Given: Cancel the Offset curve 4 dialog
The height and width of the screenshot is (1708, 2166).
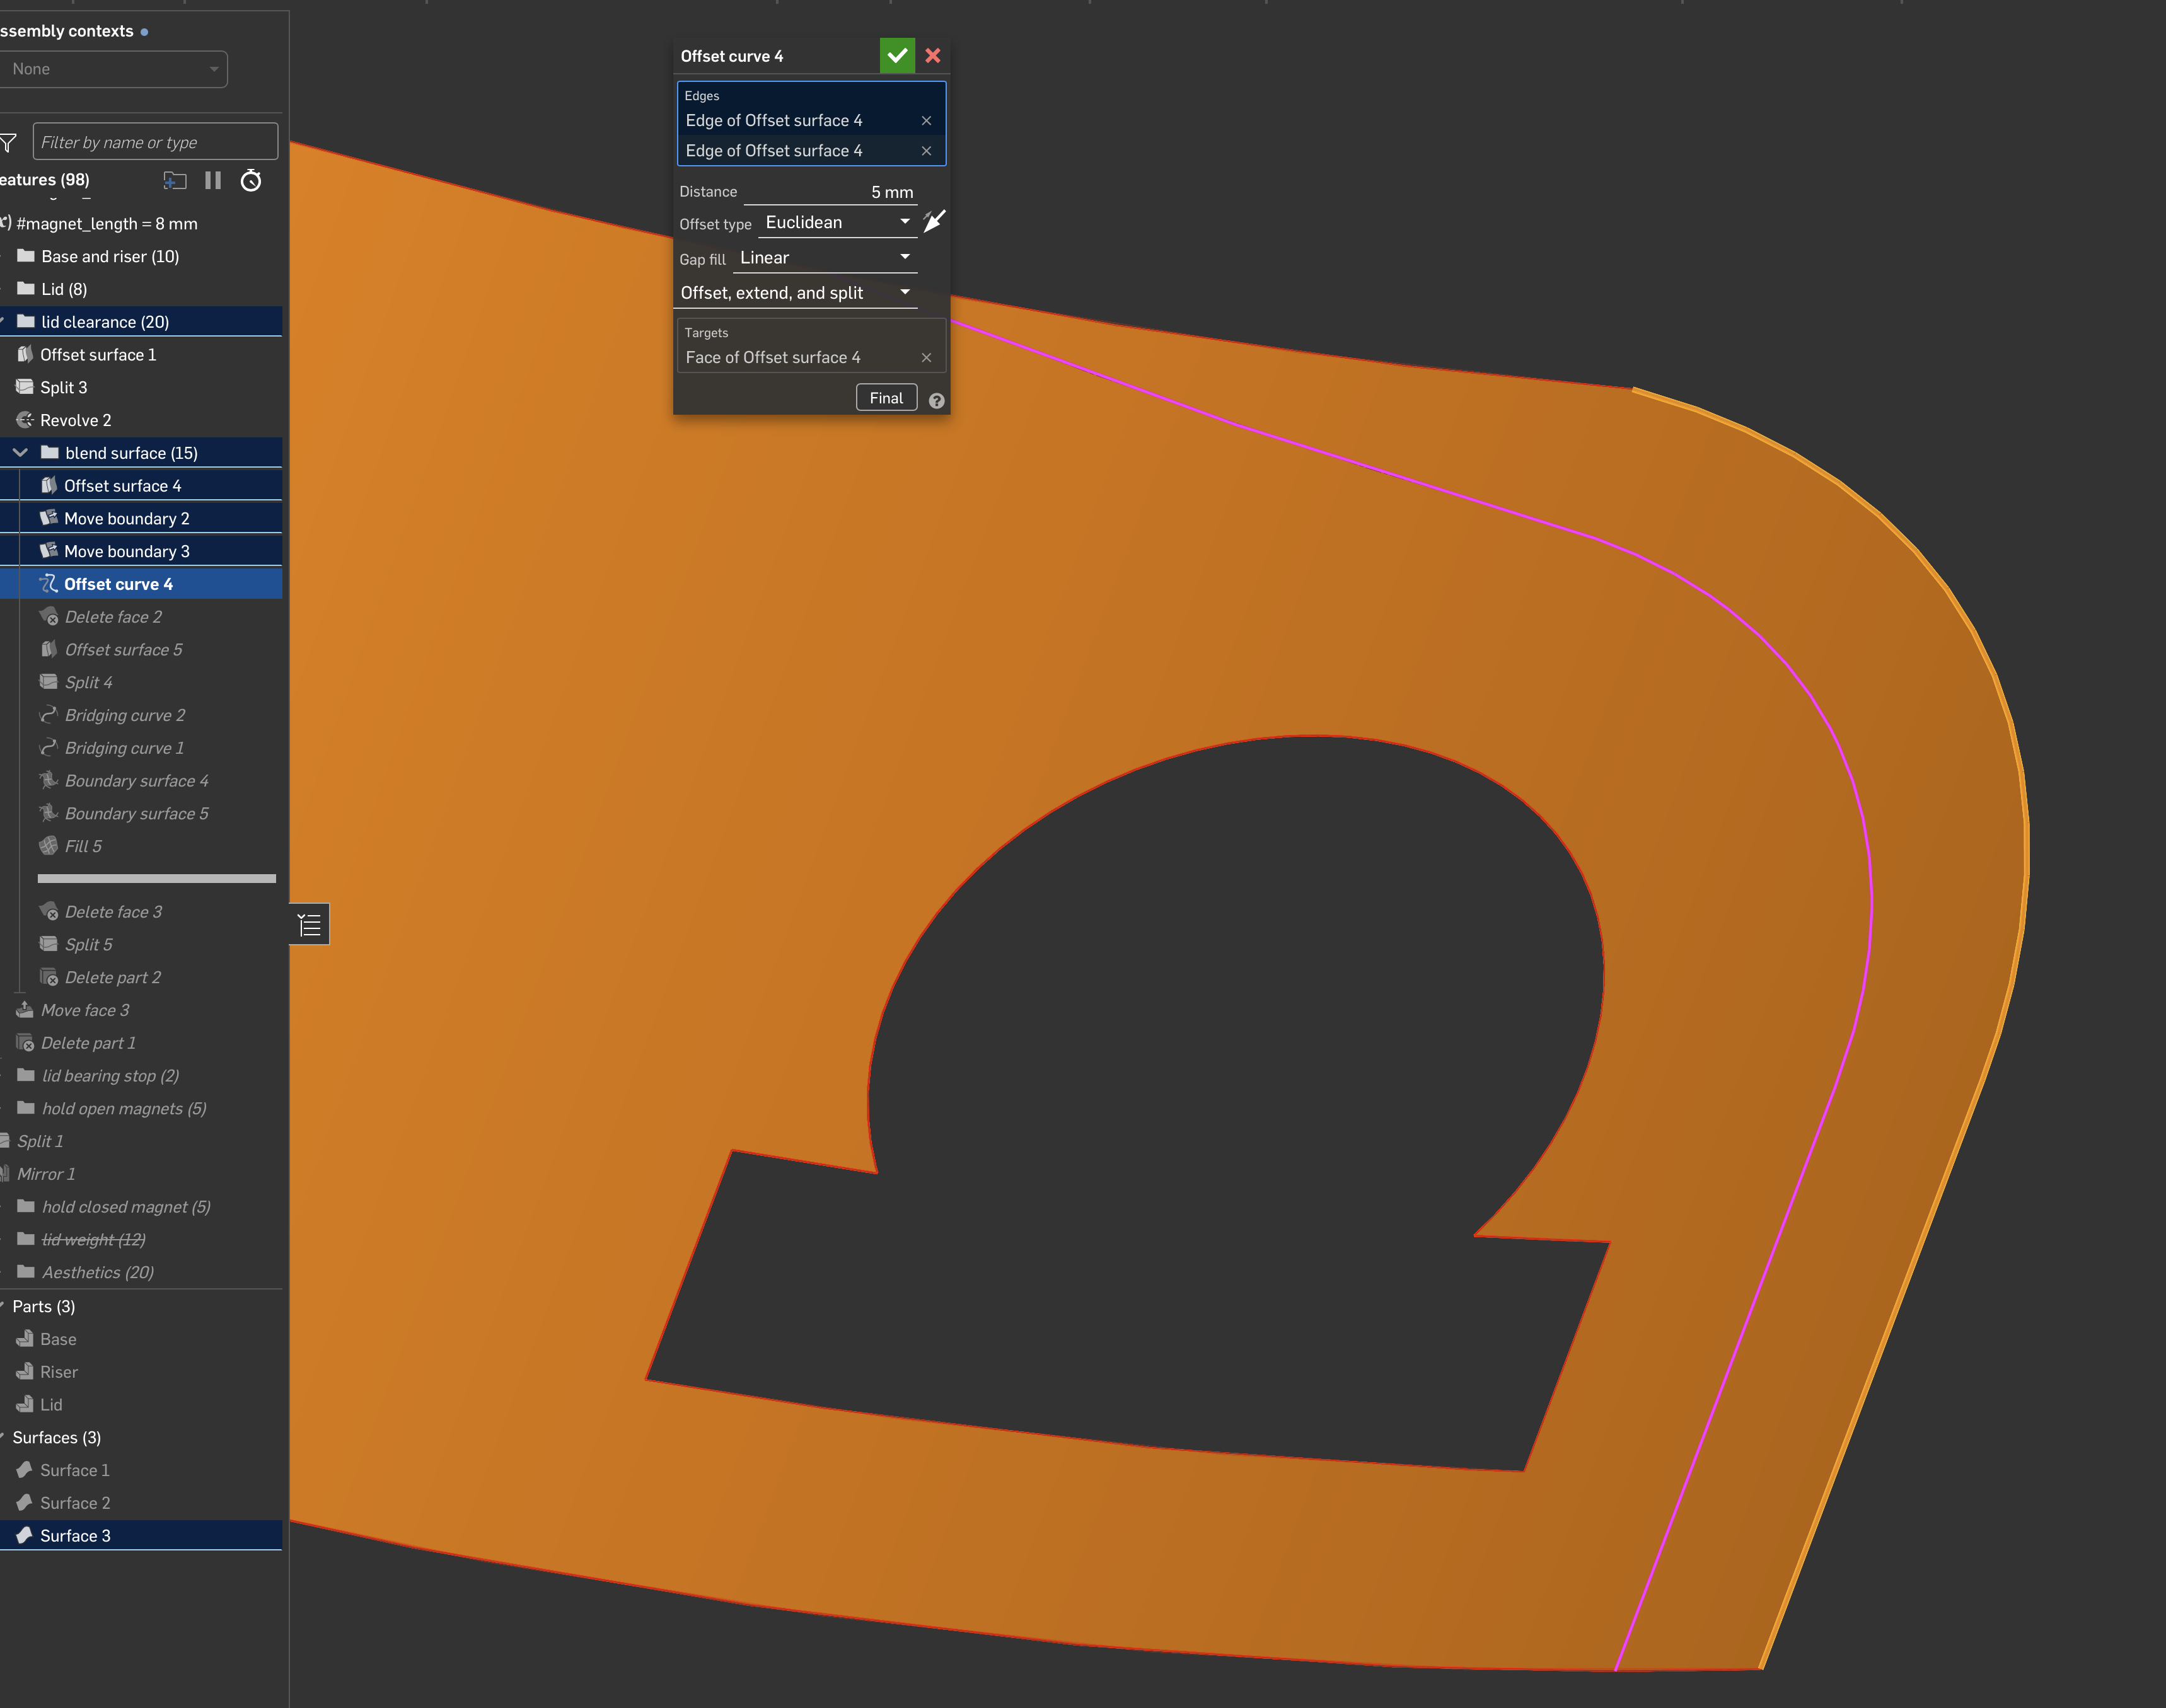Looking at the screenshot, I should point(933,56).
